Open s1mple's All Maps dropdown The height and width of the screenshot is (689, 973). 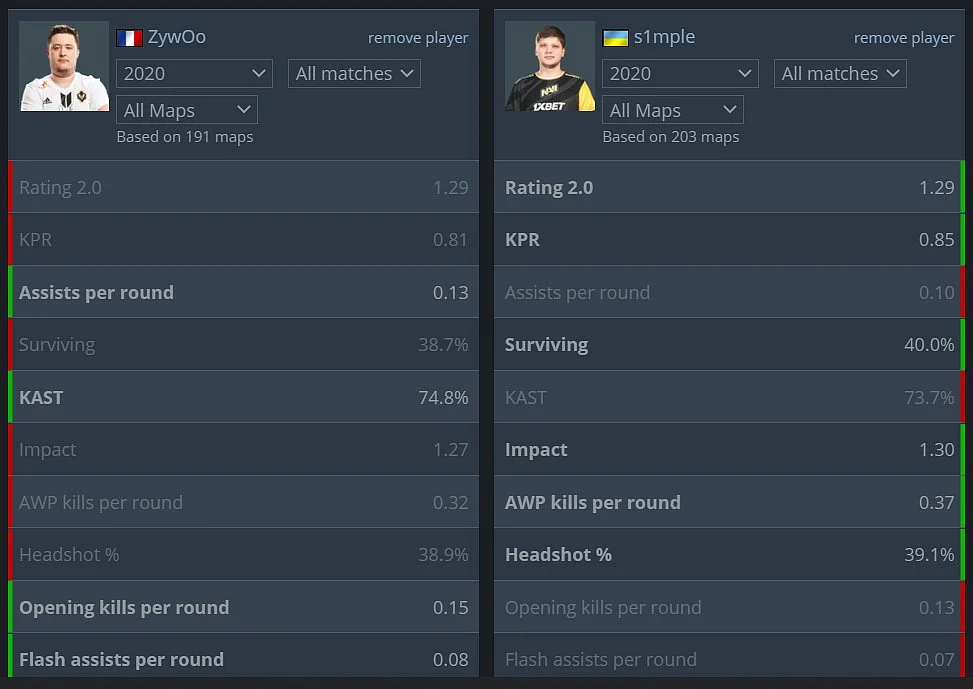pyautogui.click(x=673, y=110)
